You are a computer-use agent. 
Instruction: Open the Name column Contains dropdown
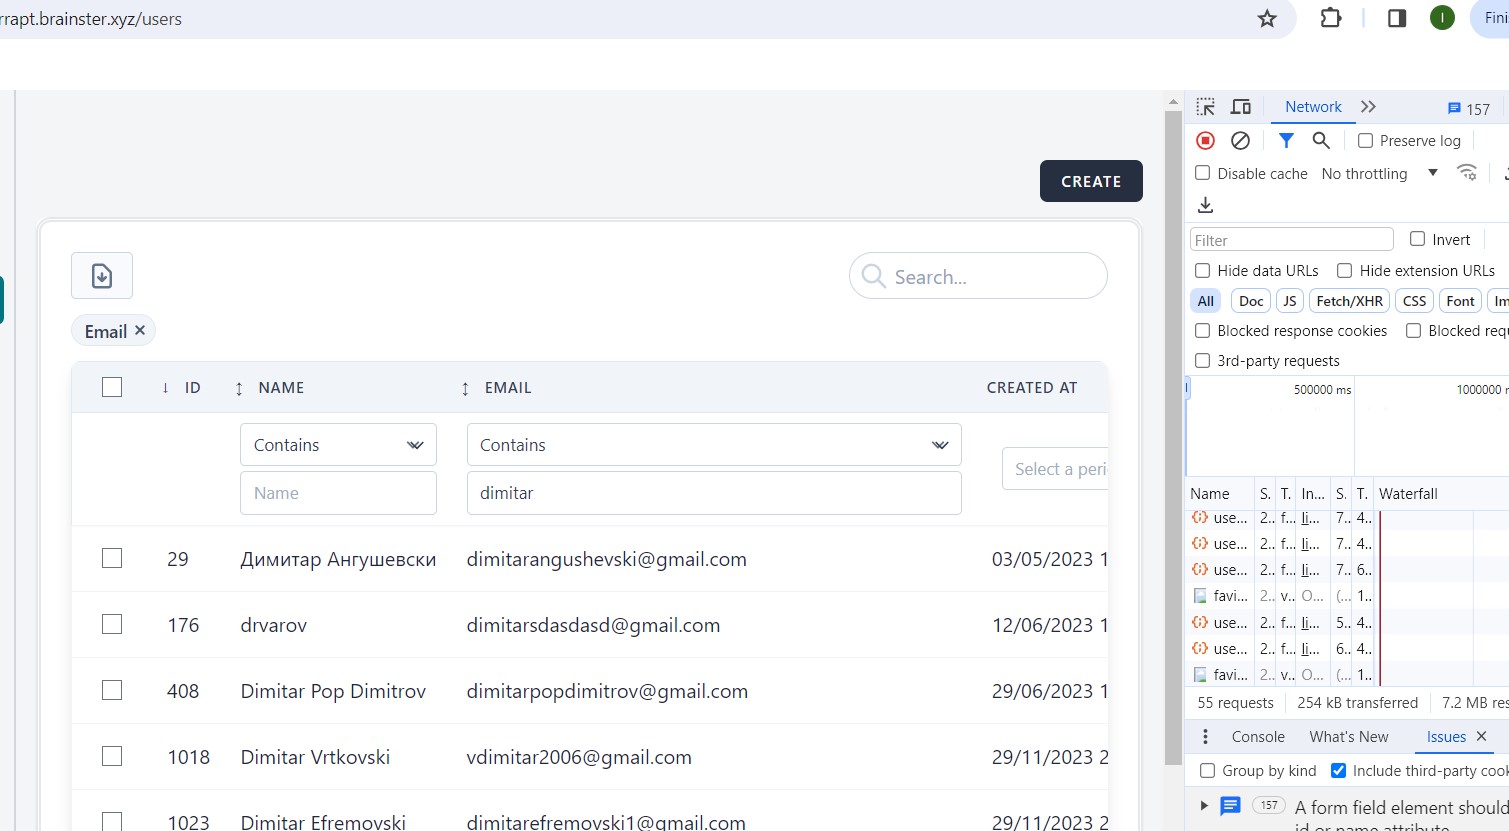338,445
